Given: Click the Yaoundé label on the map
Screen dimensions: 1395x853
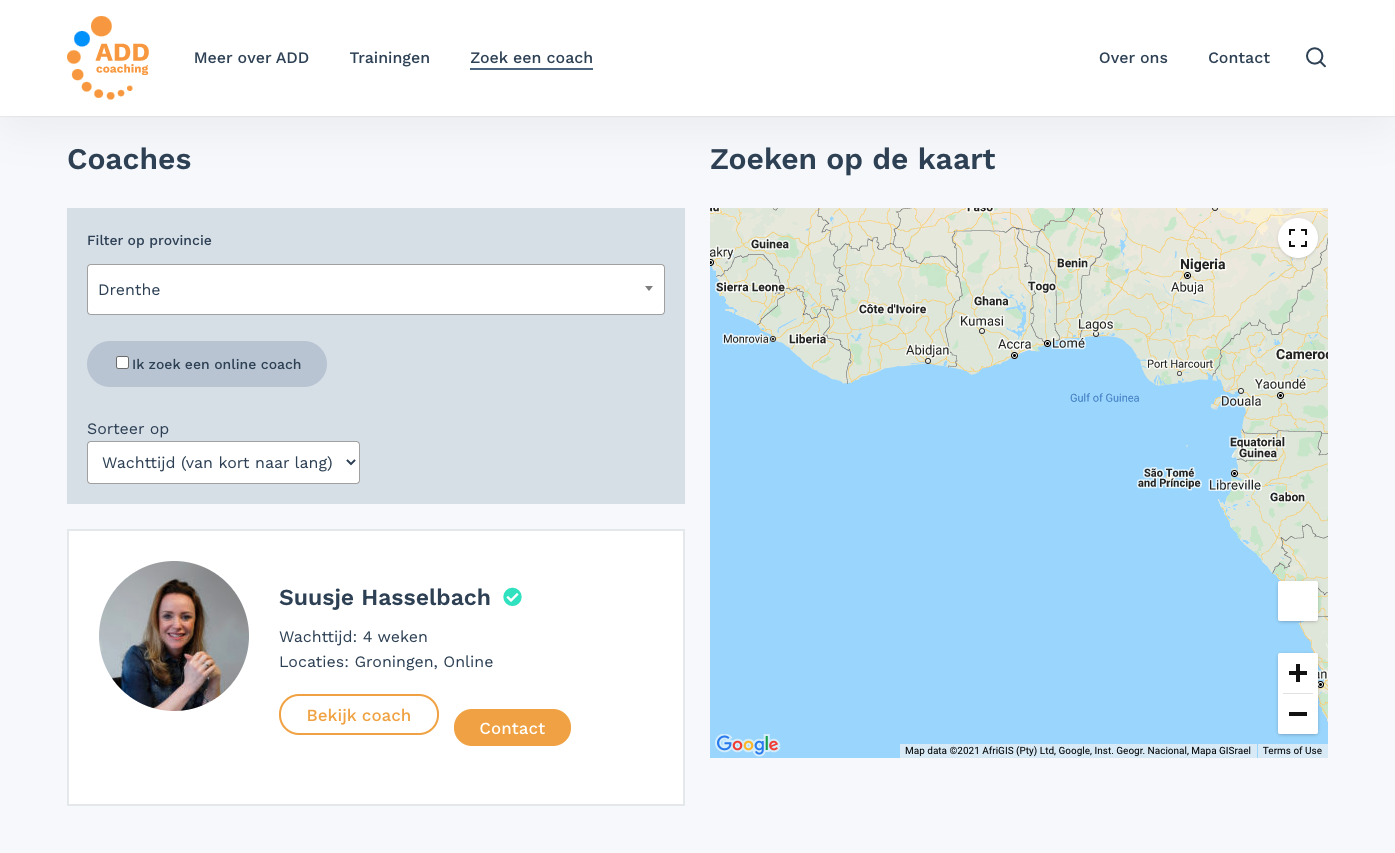Looking at the screenshot, I should (x=1280, y=384).
